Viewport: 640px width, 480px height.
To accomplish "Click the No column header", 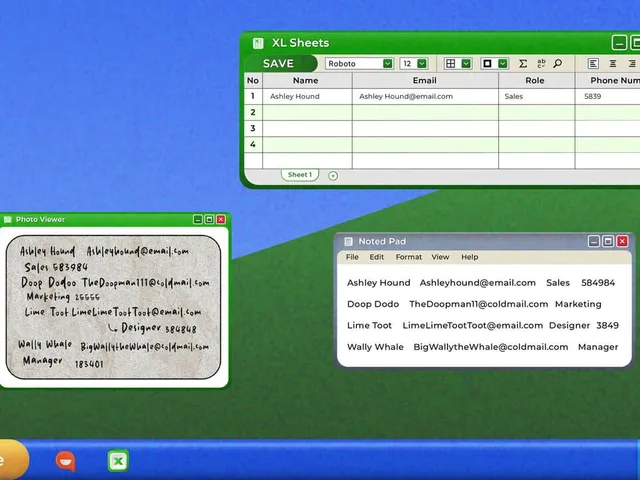I will pos(253,80).
